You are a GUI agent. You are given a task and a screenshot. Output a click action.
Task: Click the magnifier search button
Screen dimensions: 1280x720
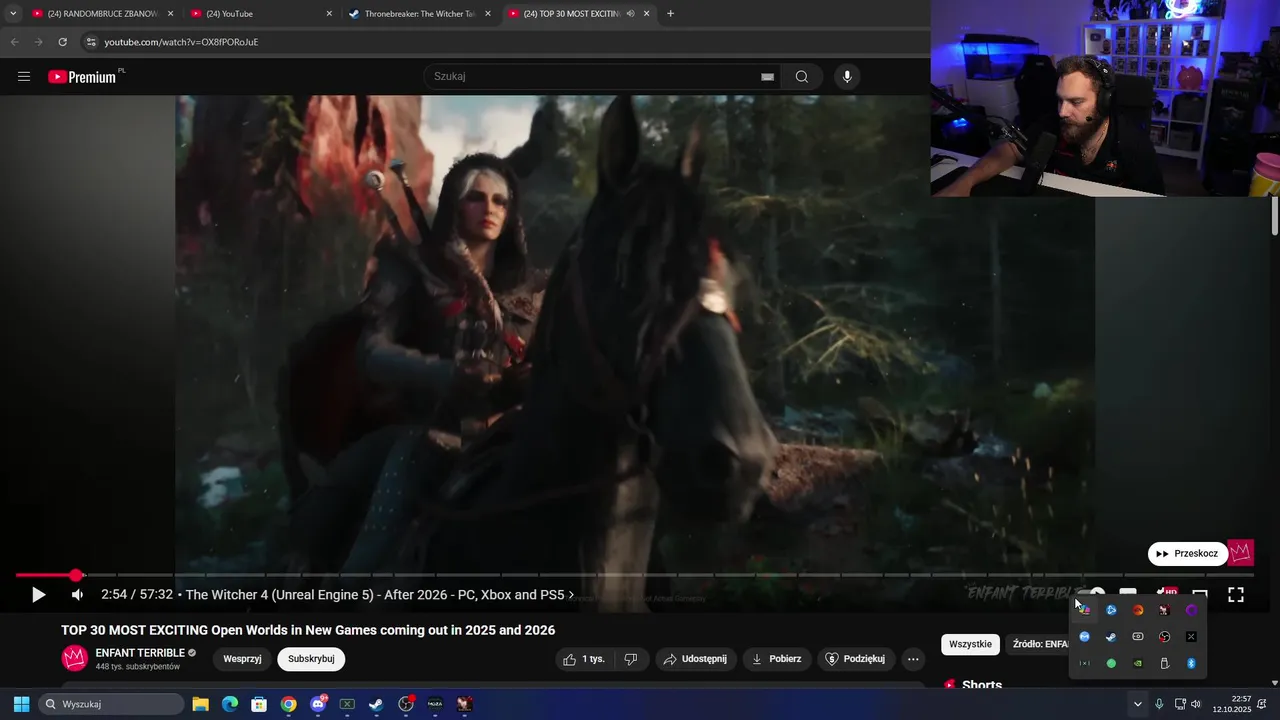(x=802, y=77)
